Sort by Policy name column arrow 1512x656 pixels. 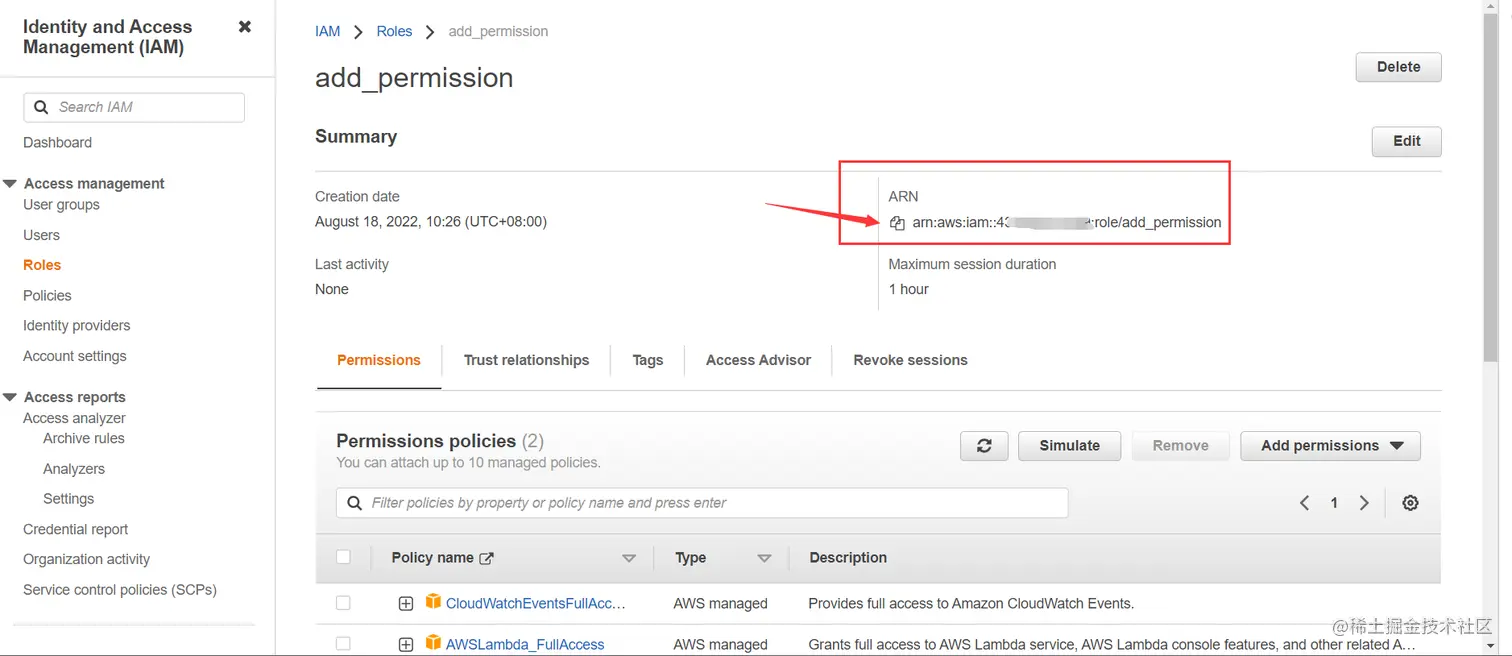[x=629, y=559]
